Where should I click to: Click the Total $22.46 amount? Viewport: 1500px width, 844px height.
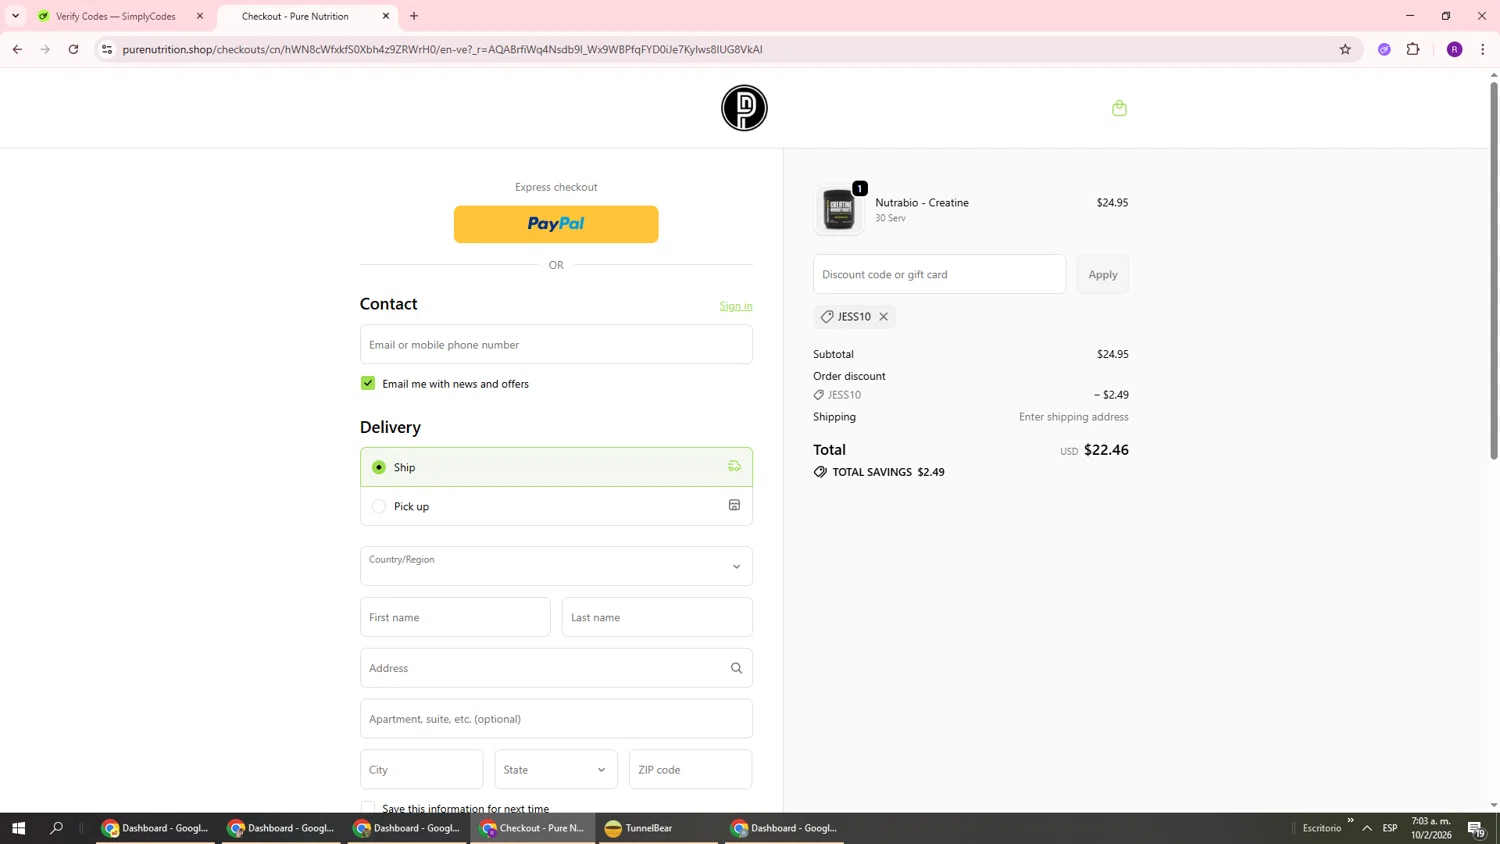pyautogui.click(x=1106, y=450)
